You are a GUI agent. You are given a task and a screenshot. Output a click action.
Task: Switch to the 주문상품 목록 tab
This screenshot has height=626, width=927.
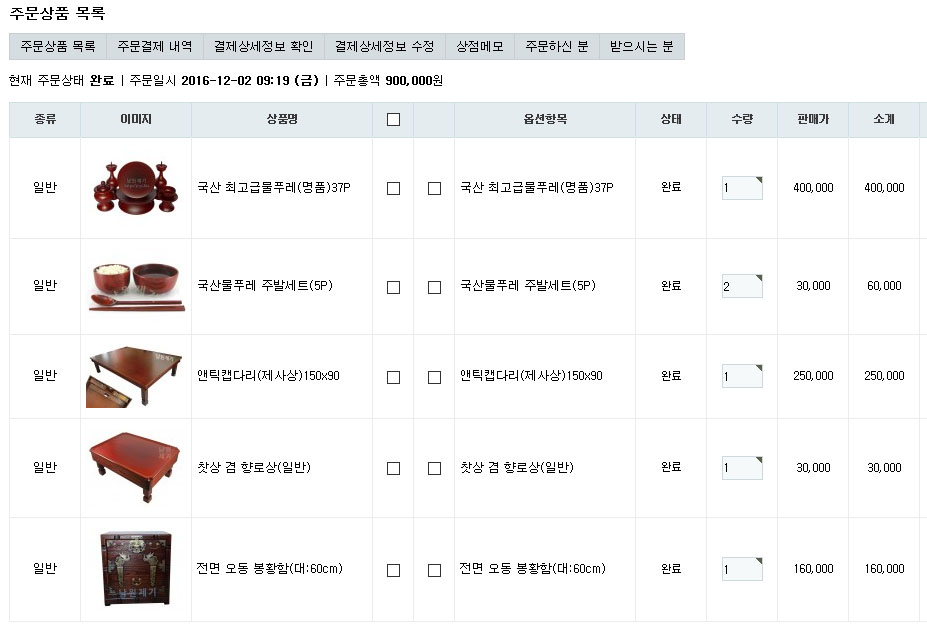click(x=58, y=47)
